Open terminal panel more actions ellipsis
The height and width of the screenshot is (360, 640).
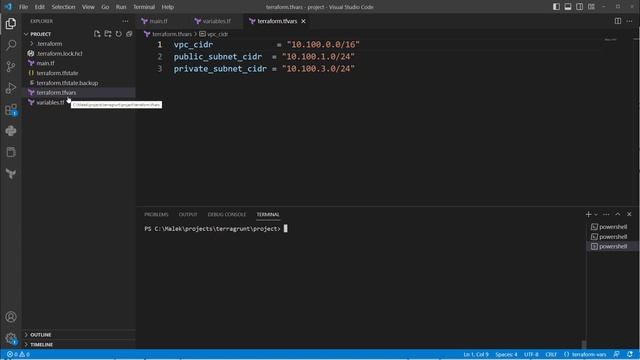(606, 214)
